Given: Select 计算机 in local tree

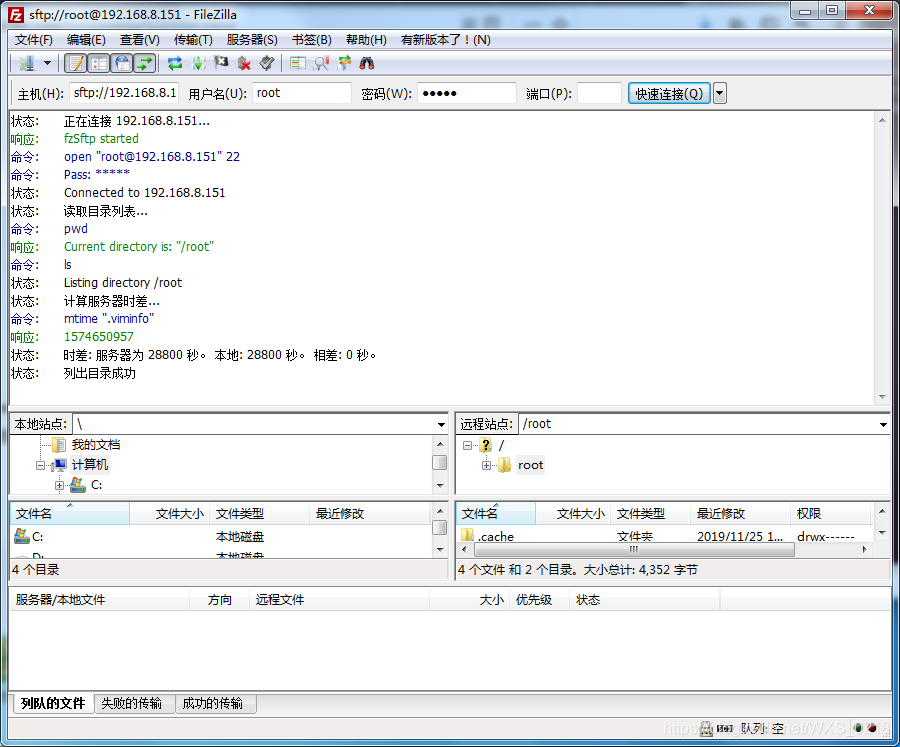Looking at the screenshot, I should click(x=90, y=465).
